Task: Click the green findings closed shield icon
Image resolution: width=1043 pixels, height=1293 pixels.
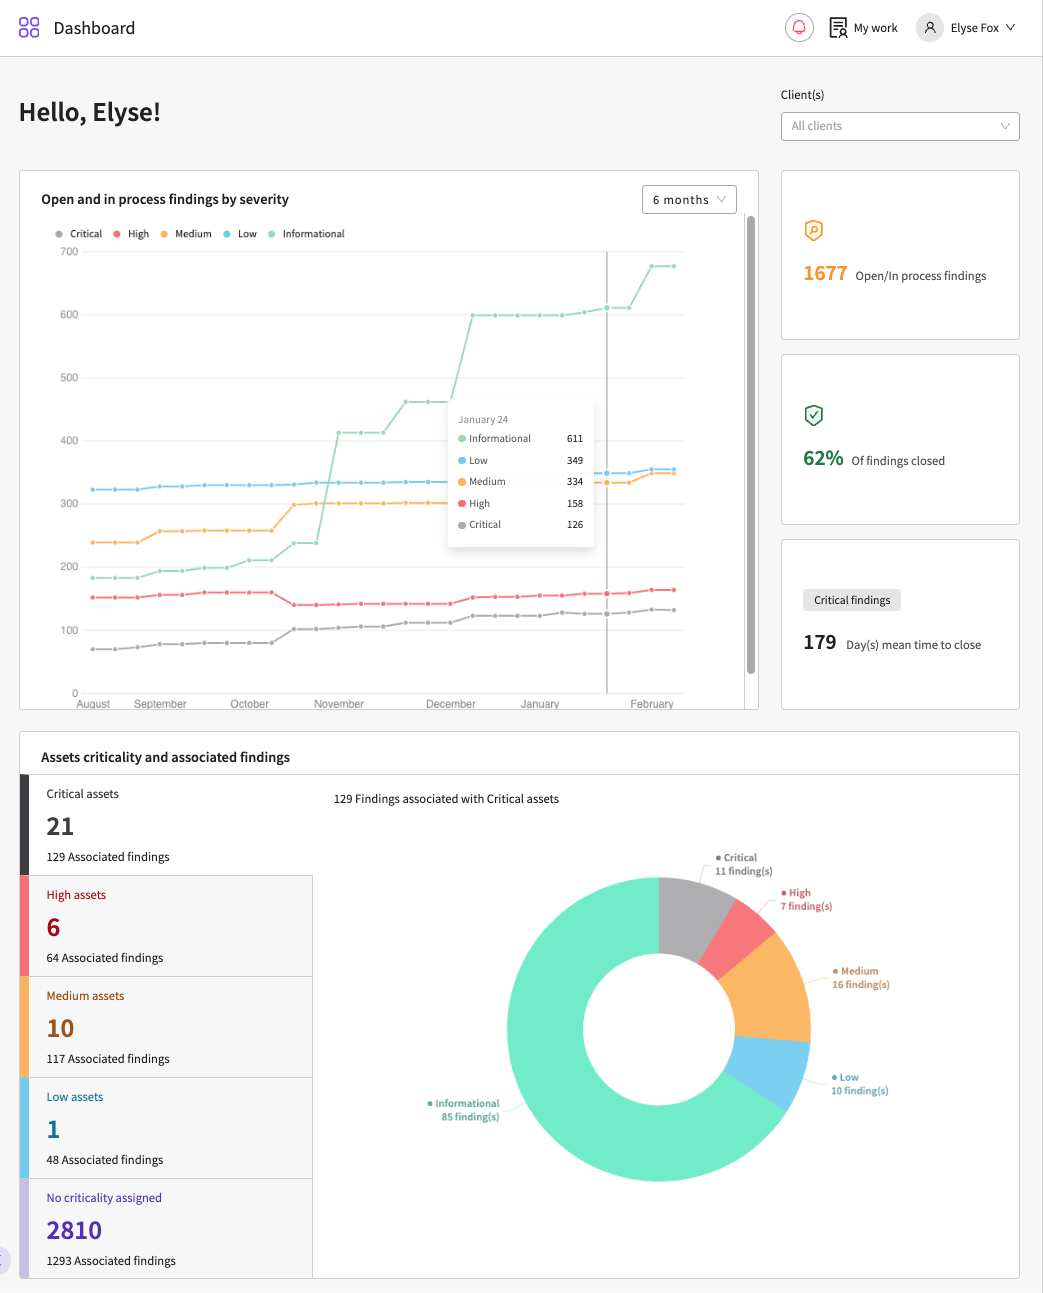Action: point(814,415)
